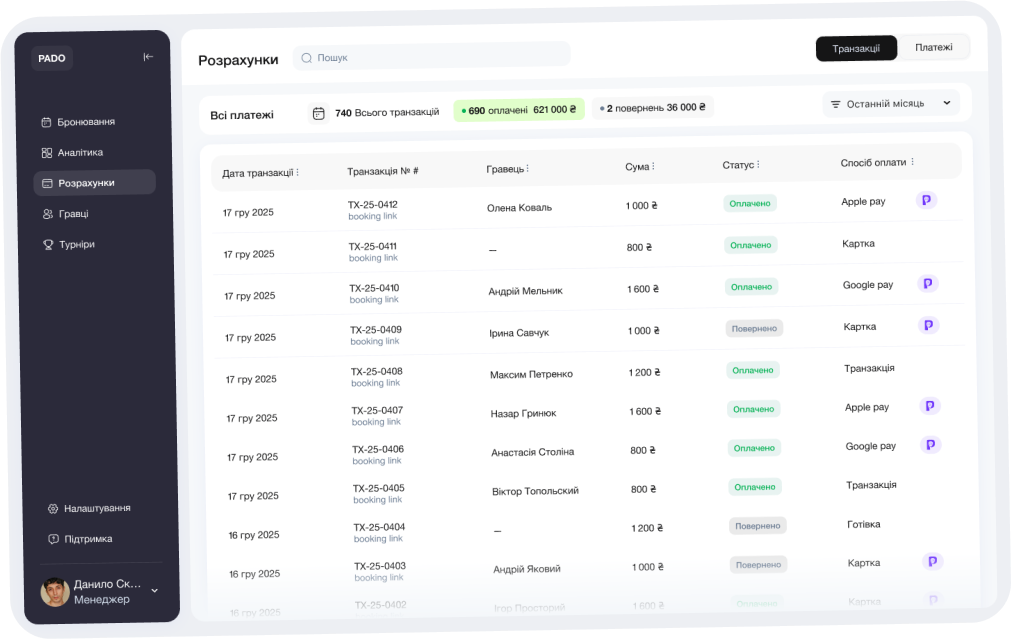Image resolution: width=1012 pixels, height=640 pixels.
Task: Click manager avatar photo of Данило
Action: (55, 591)
